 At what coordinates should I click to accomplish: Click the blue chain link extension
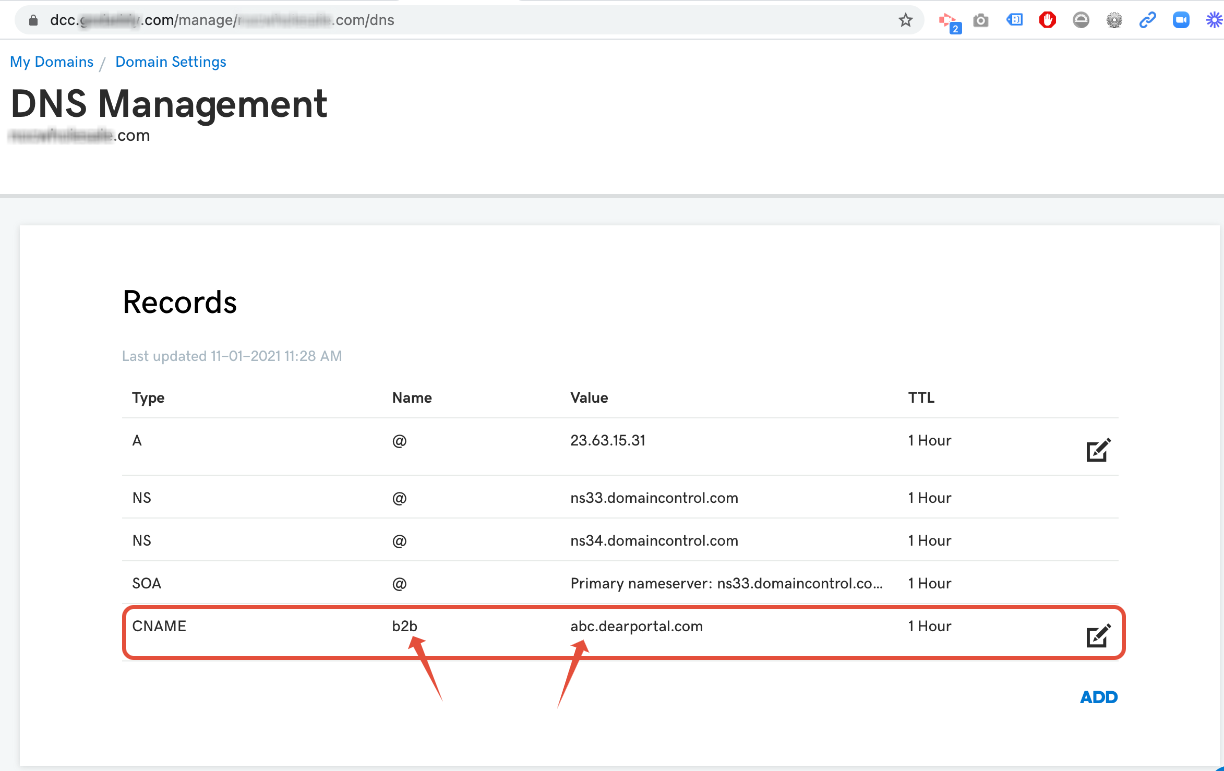pos(1148,20)
